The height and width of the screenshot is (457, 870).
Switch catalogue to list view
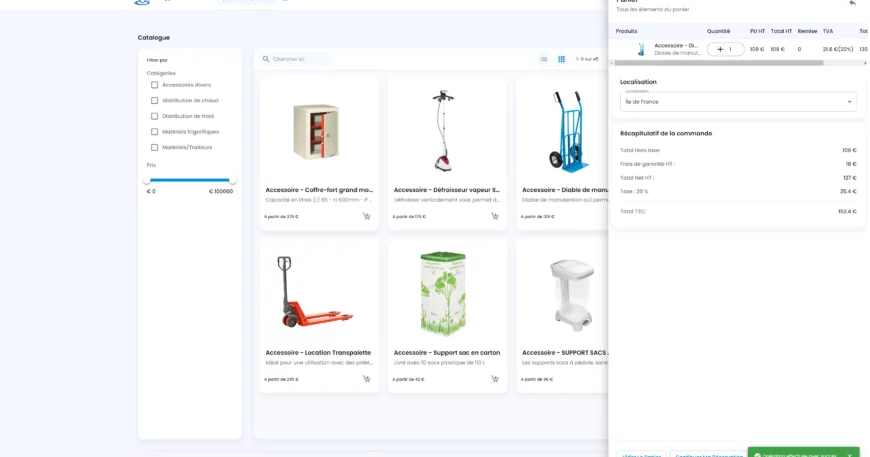pos(544,59)
